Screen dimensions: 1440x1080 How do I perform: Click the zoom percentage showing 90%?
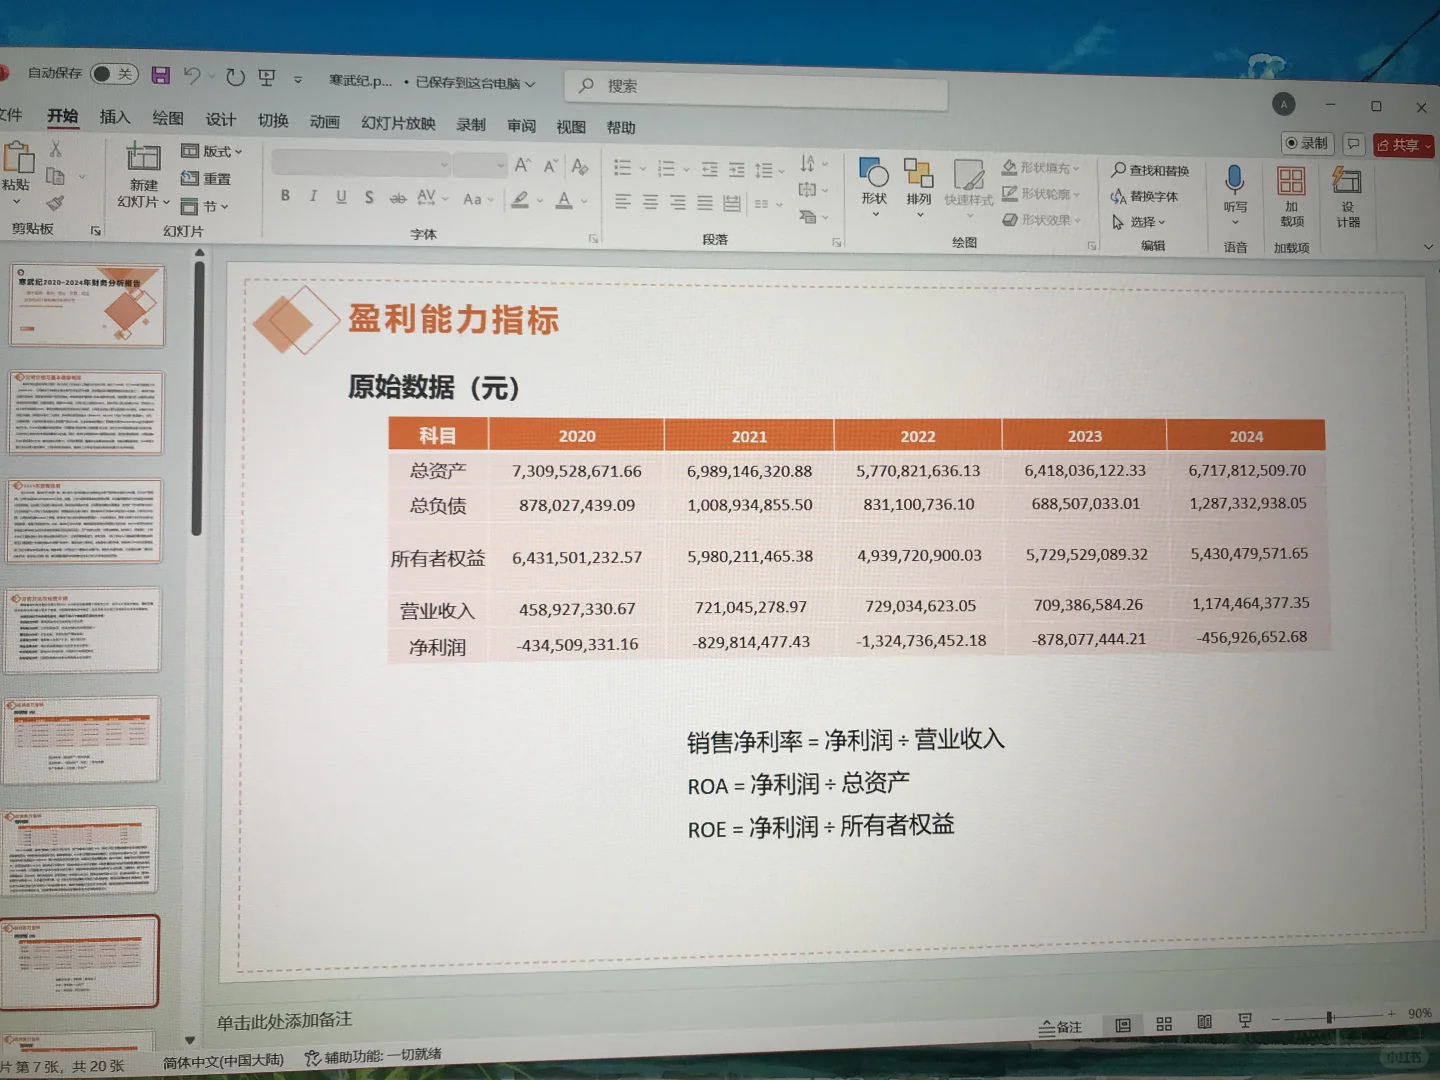click(1419, 1013)
